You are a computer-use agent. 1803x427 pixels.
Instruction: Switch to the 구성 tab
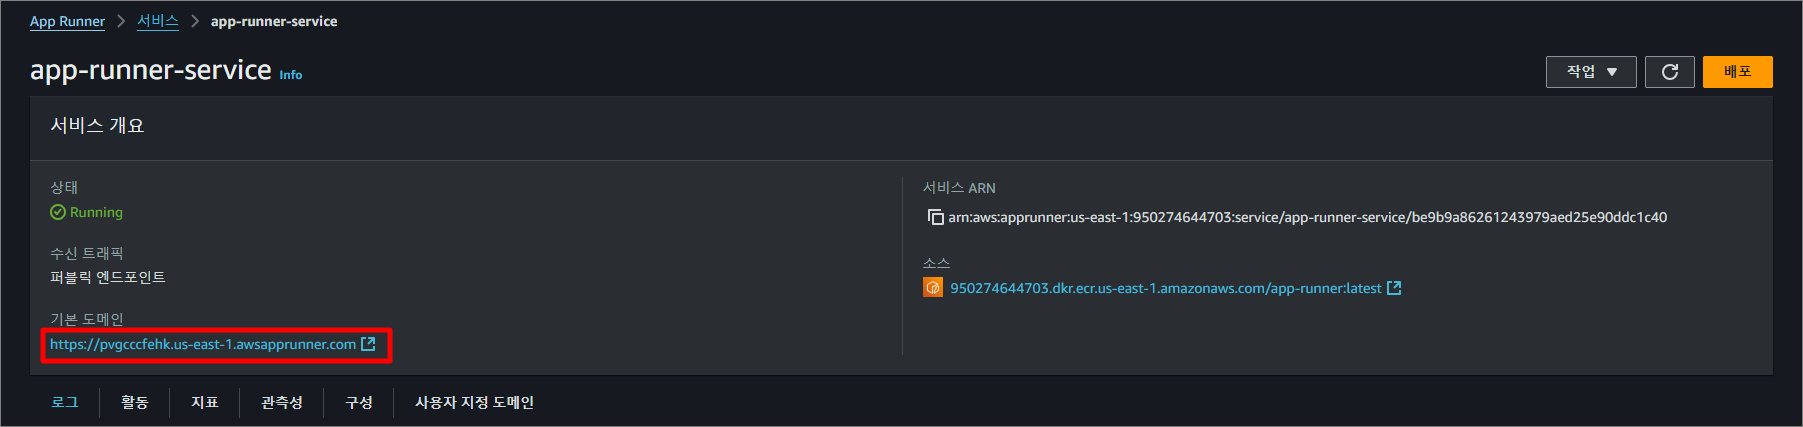(359, 402)
